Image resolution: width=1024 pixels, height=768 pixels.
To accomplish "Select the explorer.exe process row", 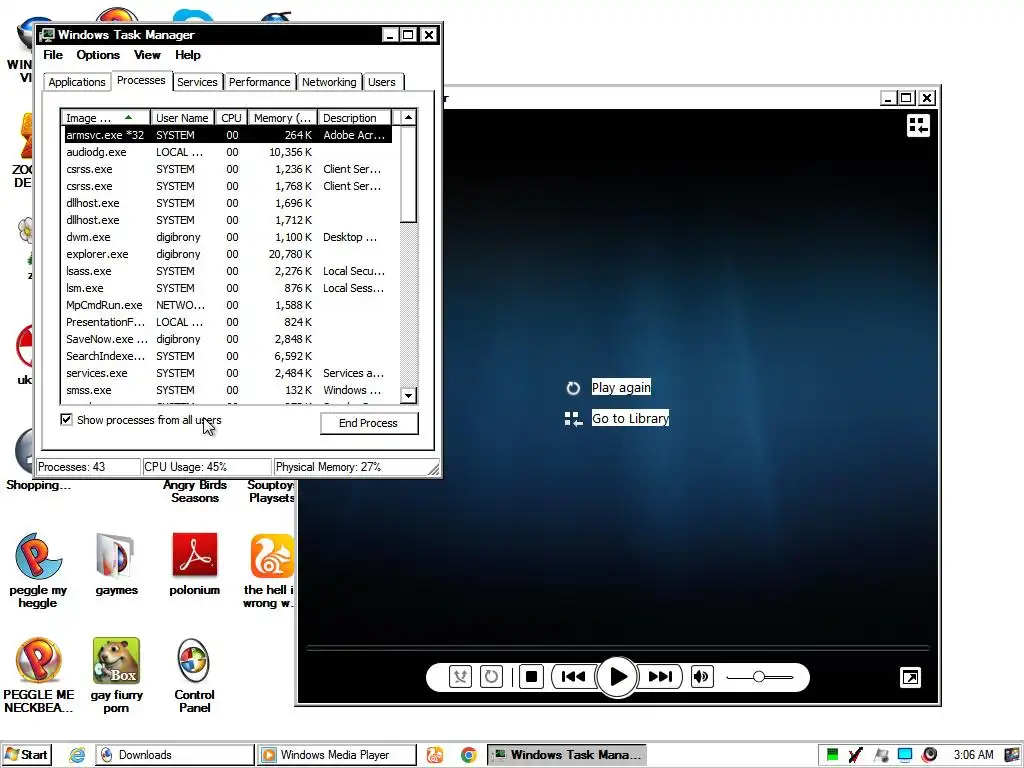I will [228, 254].
